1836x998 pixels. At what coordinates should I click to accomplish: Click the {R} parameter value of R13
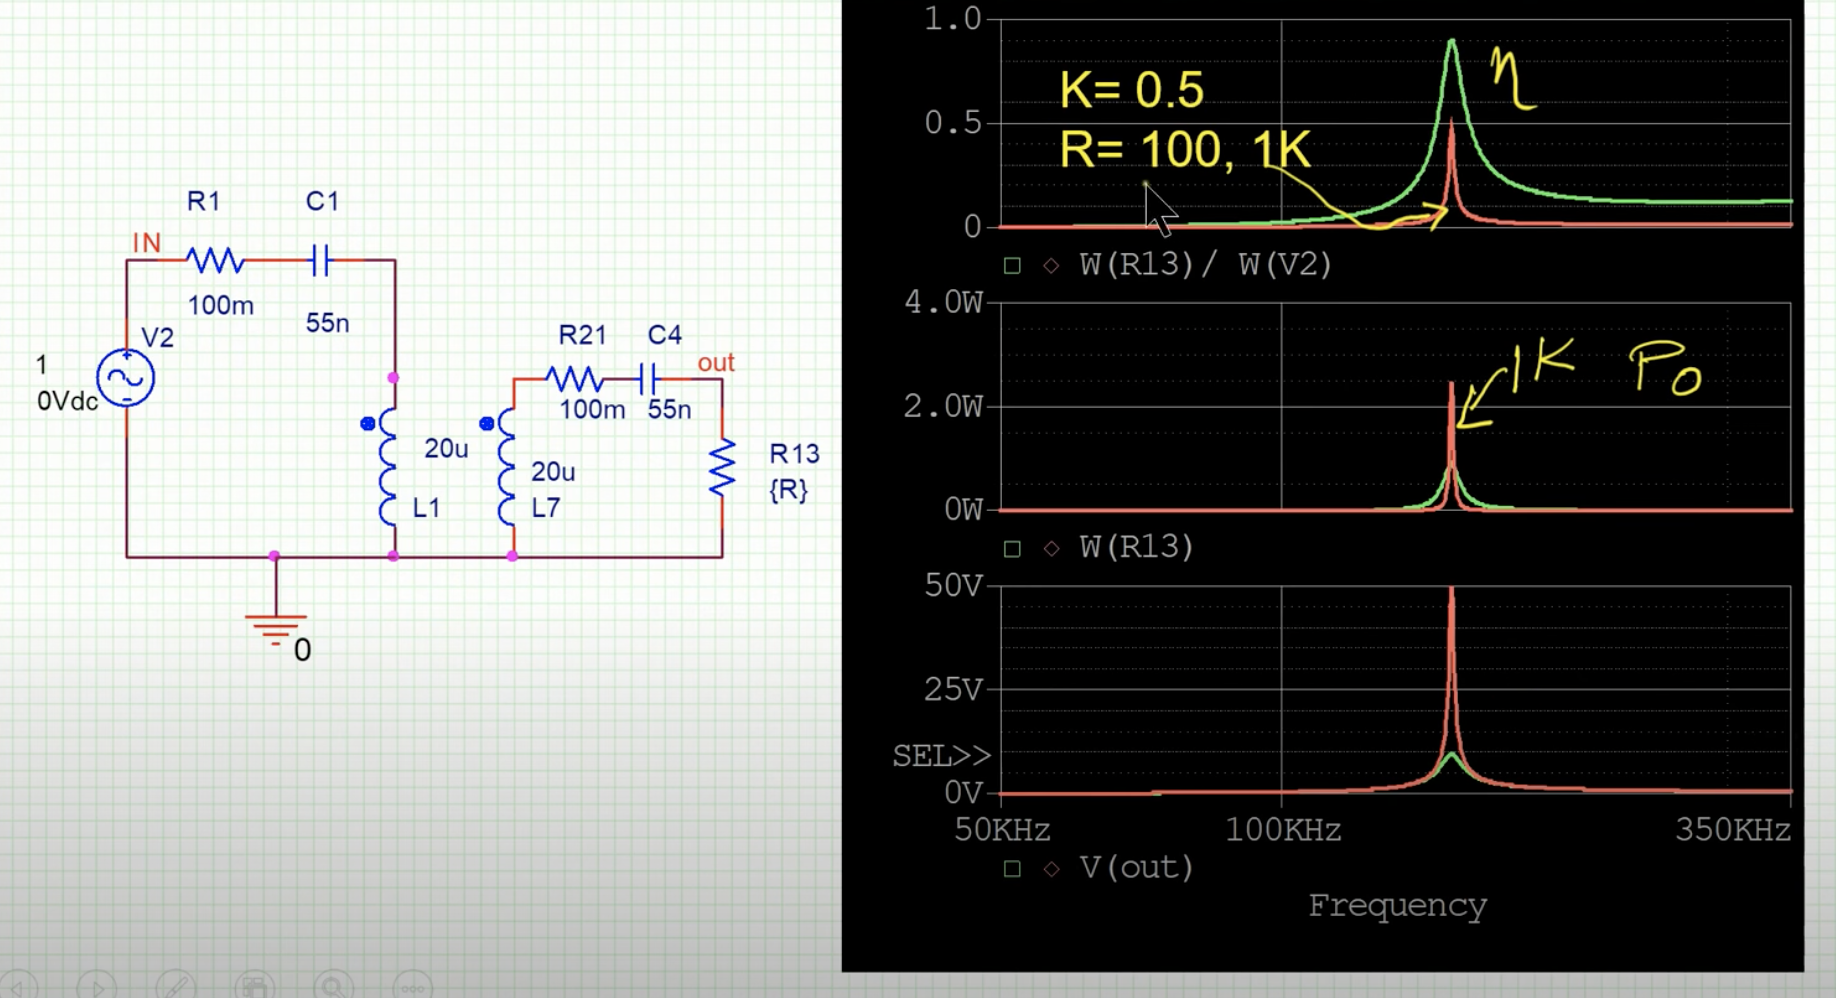tap(789, 490)
